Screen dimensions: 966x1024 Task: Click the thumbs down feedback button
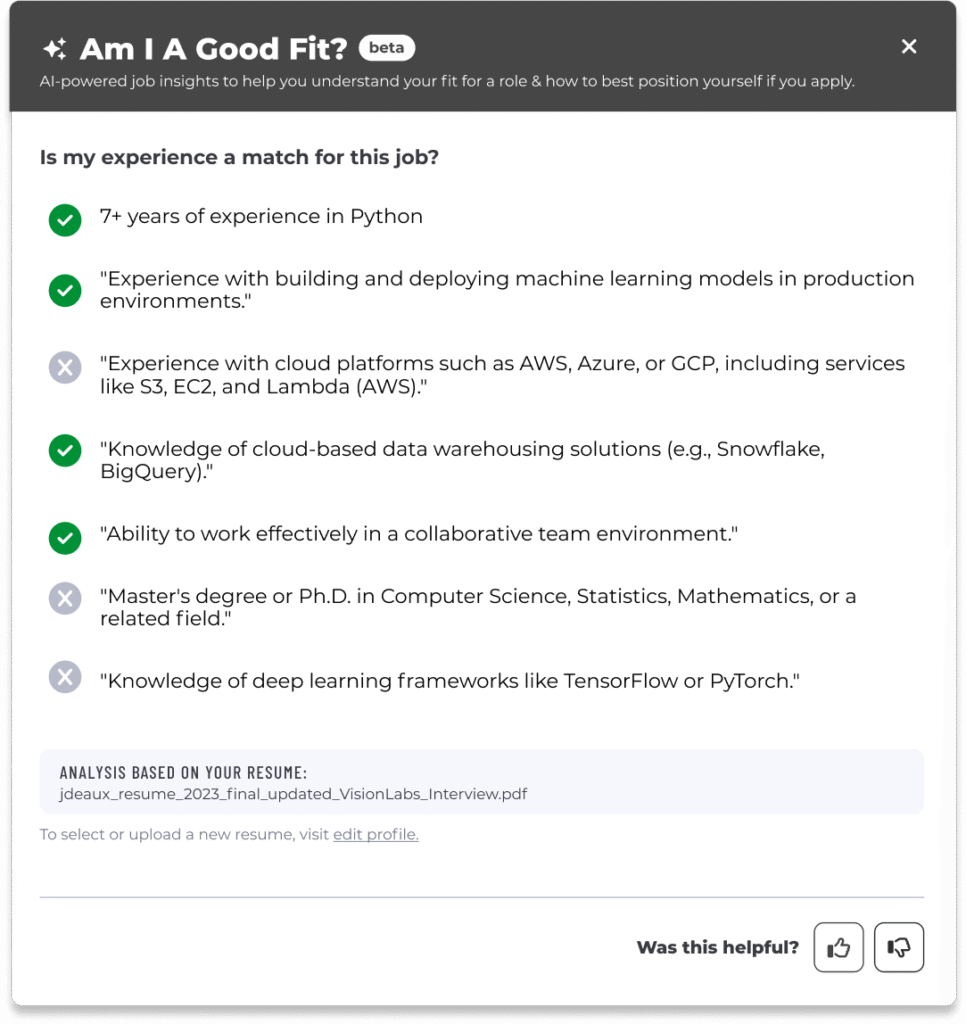(x=899, y=947)
